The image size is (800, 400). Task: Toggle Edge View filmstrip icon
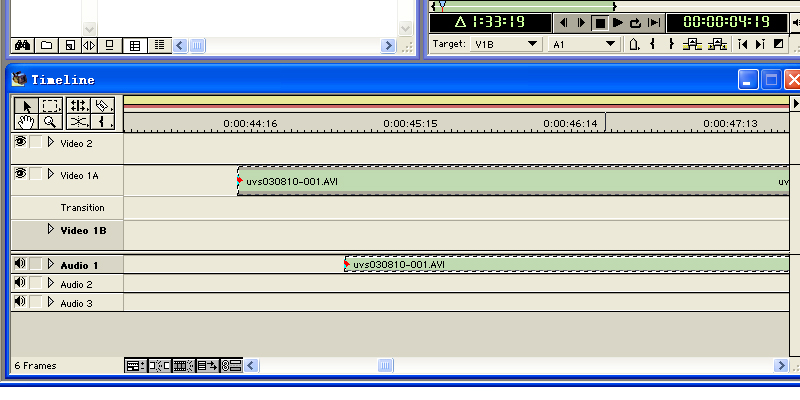[184, 365]
